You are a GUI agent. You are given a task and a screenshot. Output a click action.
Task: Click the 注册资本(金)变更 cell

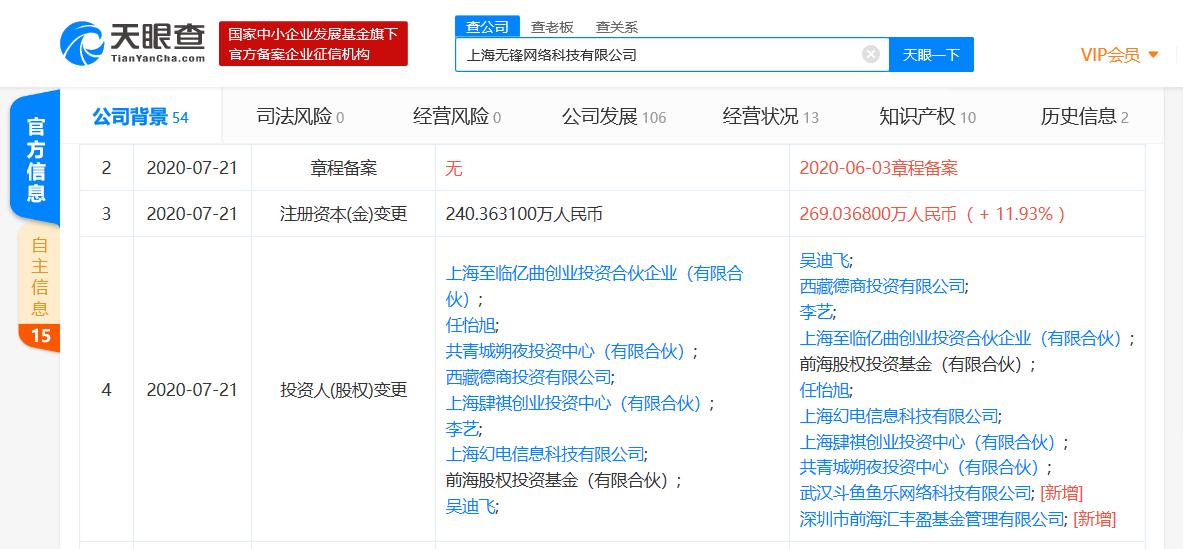pyautogui.click(x=343, y=214)
